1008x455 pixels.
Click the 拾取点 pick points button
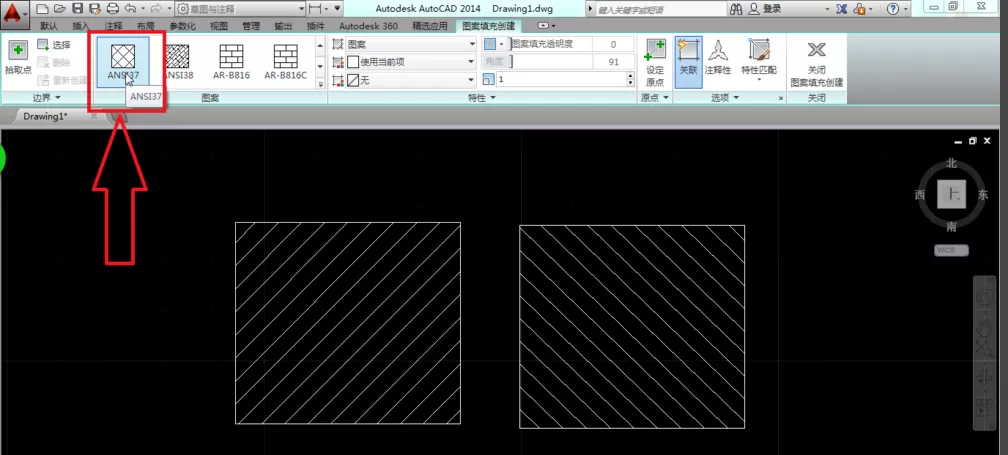coord(18,58)
